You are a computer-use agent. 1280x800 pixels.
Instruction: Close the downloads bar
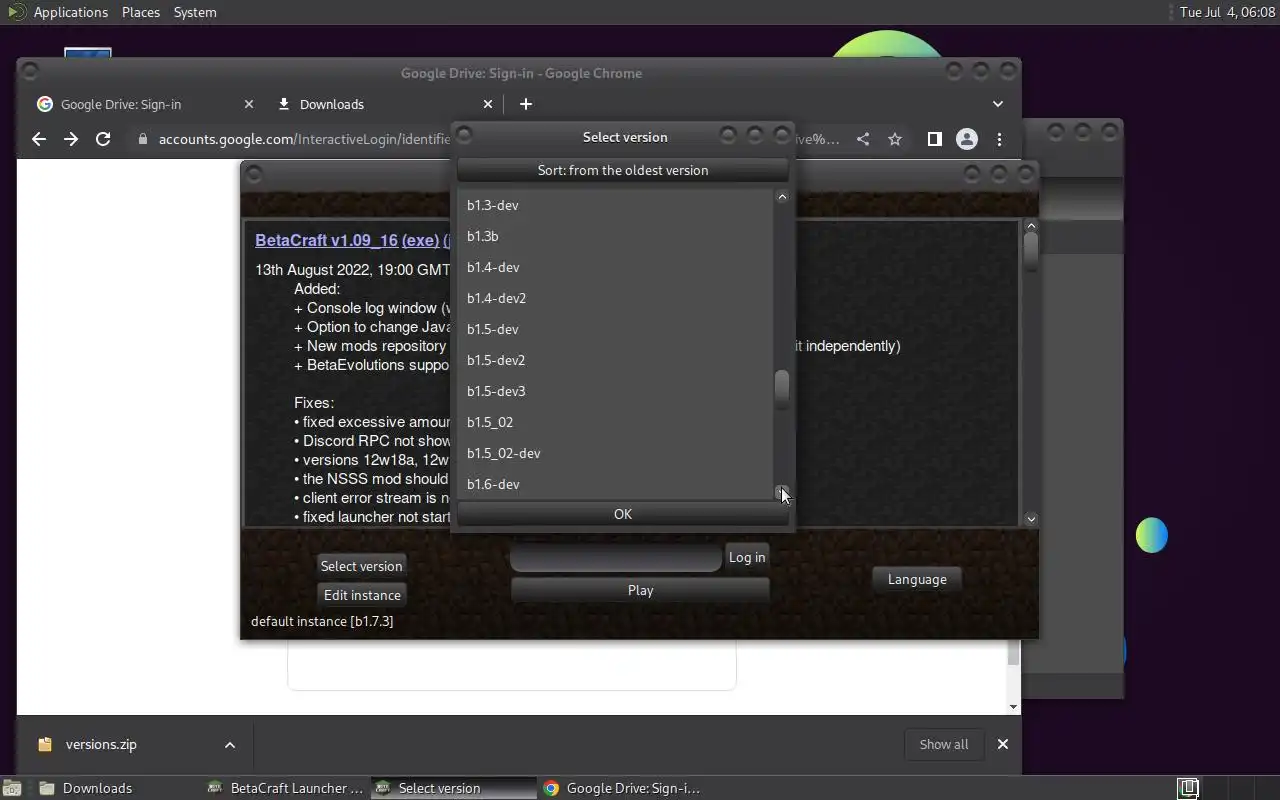1002,744
